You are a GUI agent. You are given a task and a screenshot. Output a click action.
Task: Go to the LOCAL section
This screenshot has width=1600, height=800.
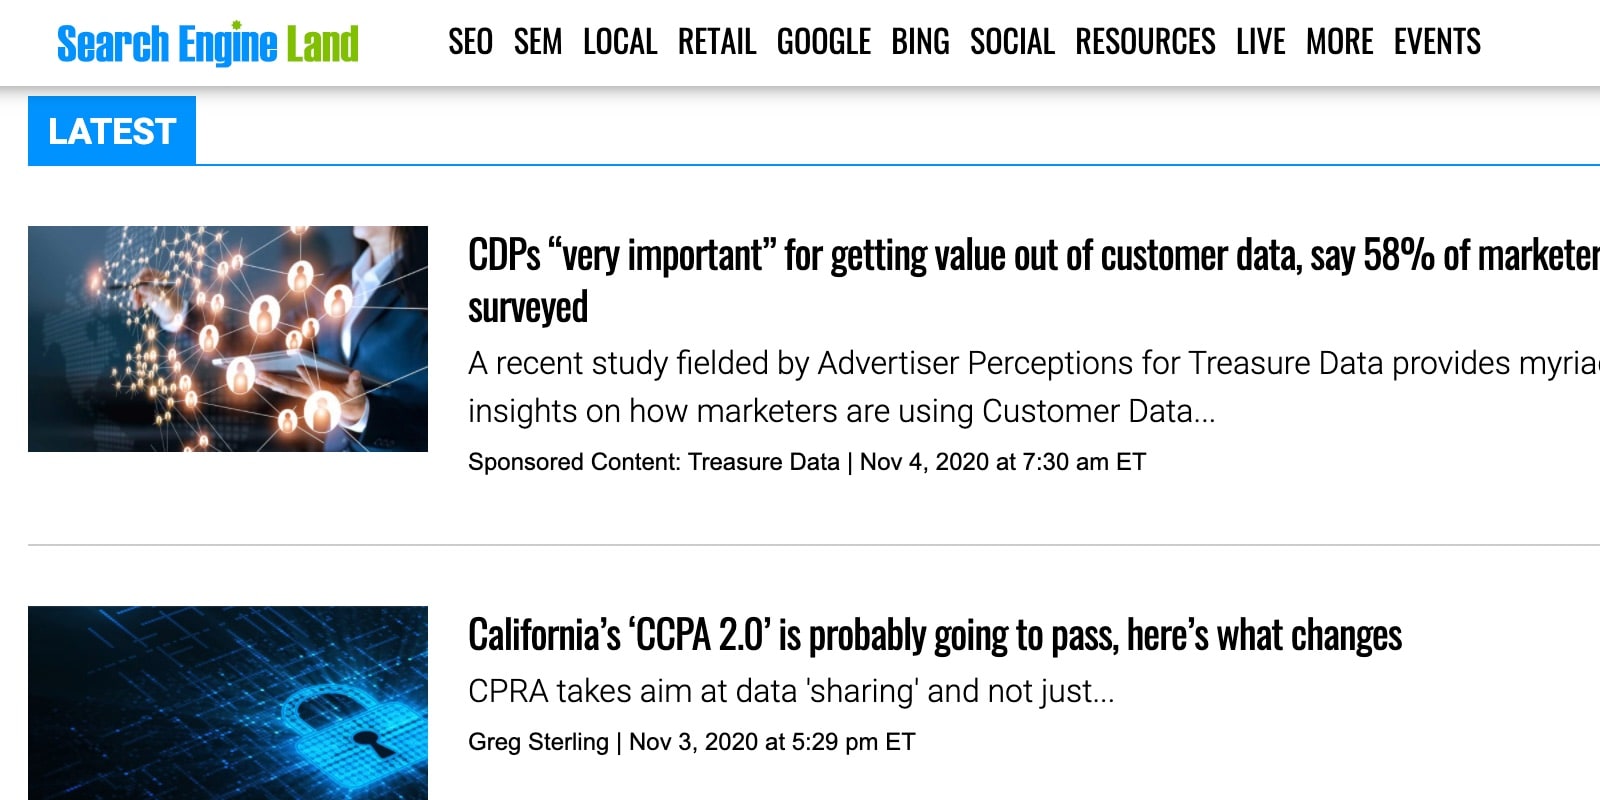pos(620,42)
